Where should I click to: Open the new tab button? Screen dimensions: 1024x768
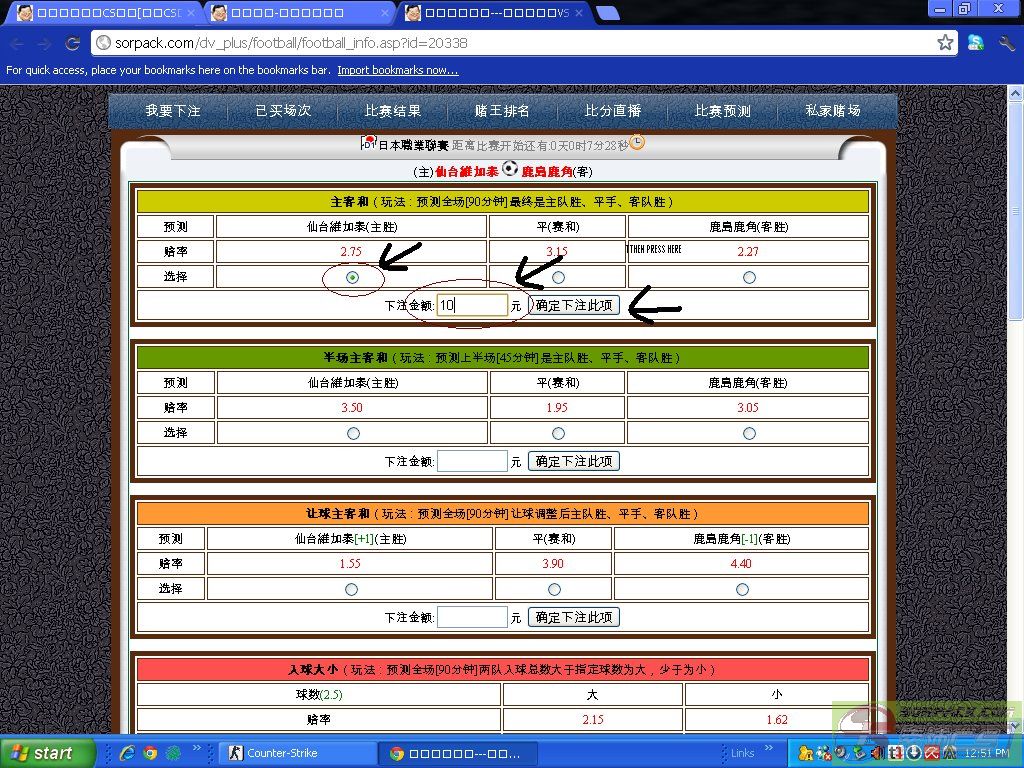[607, 13]
